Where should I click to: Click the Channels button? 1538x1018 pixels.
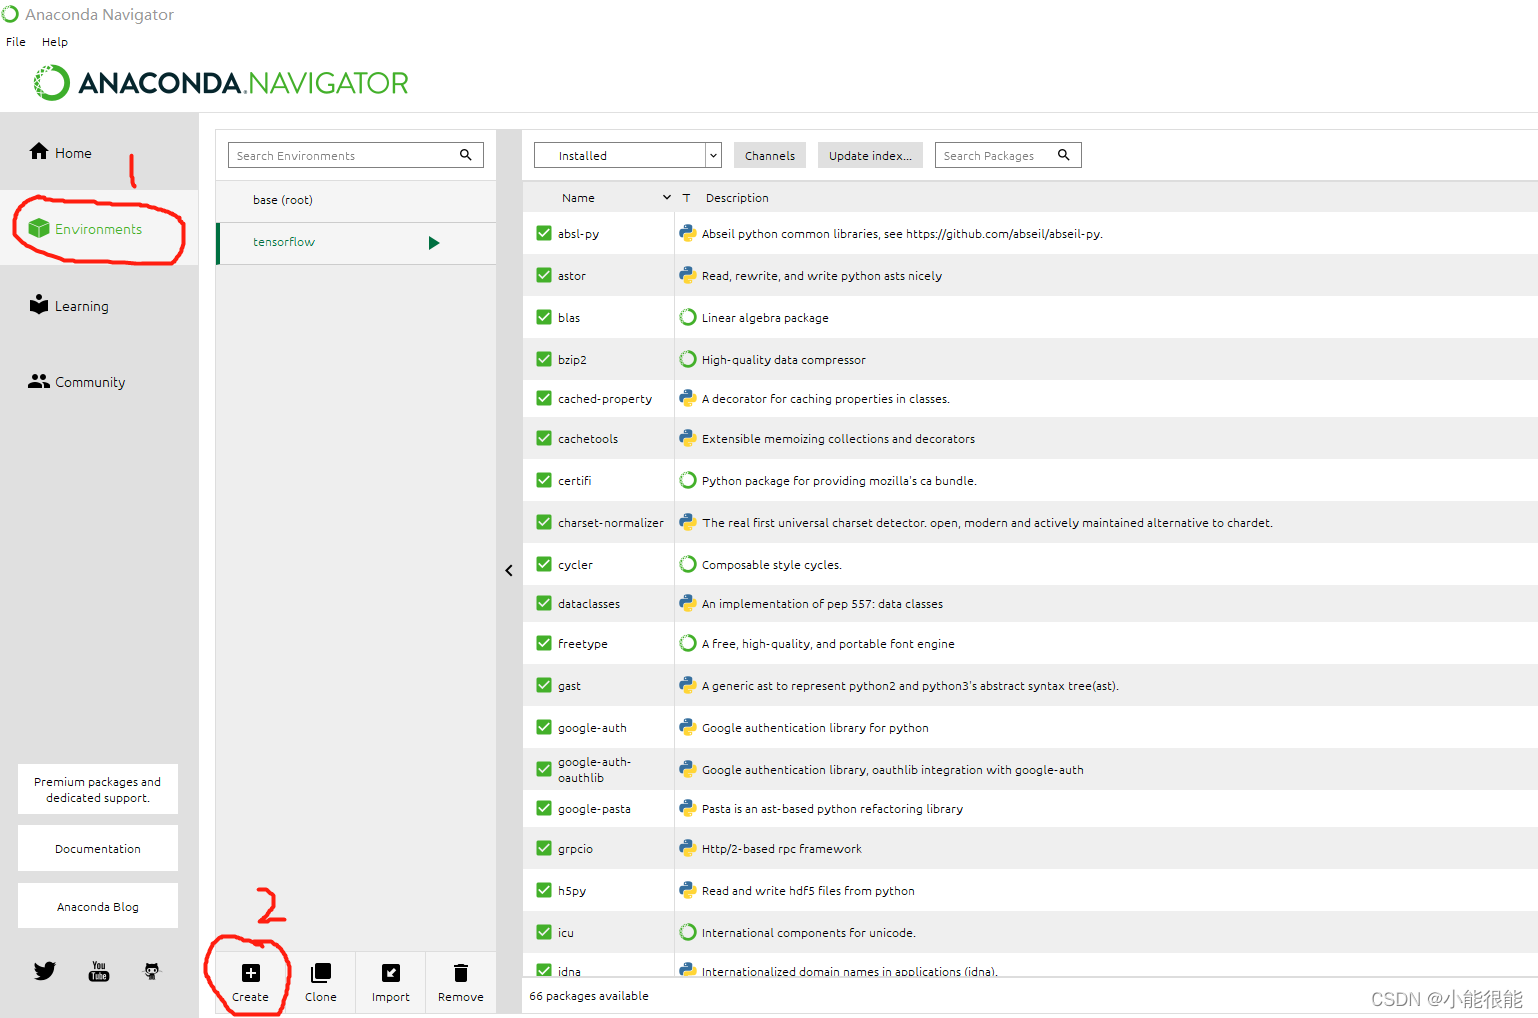[x=770, y=155]
